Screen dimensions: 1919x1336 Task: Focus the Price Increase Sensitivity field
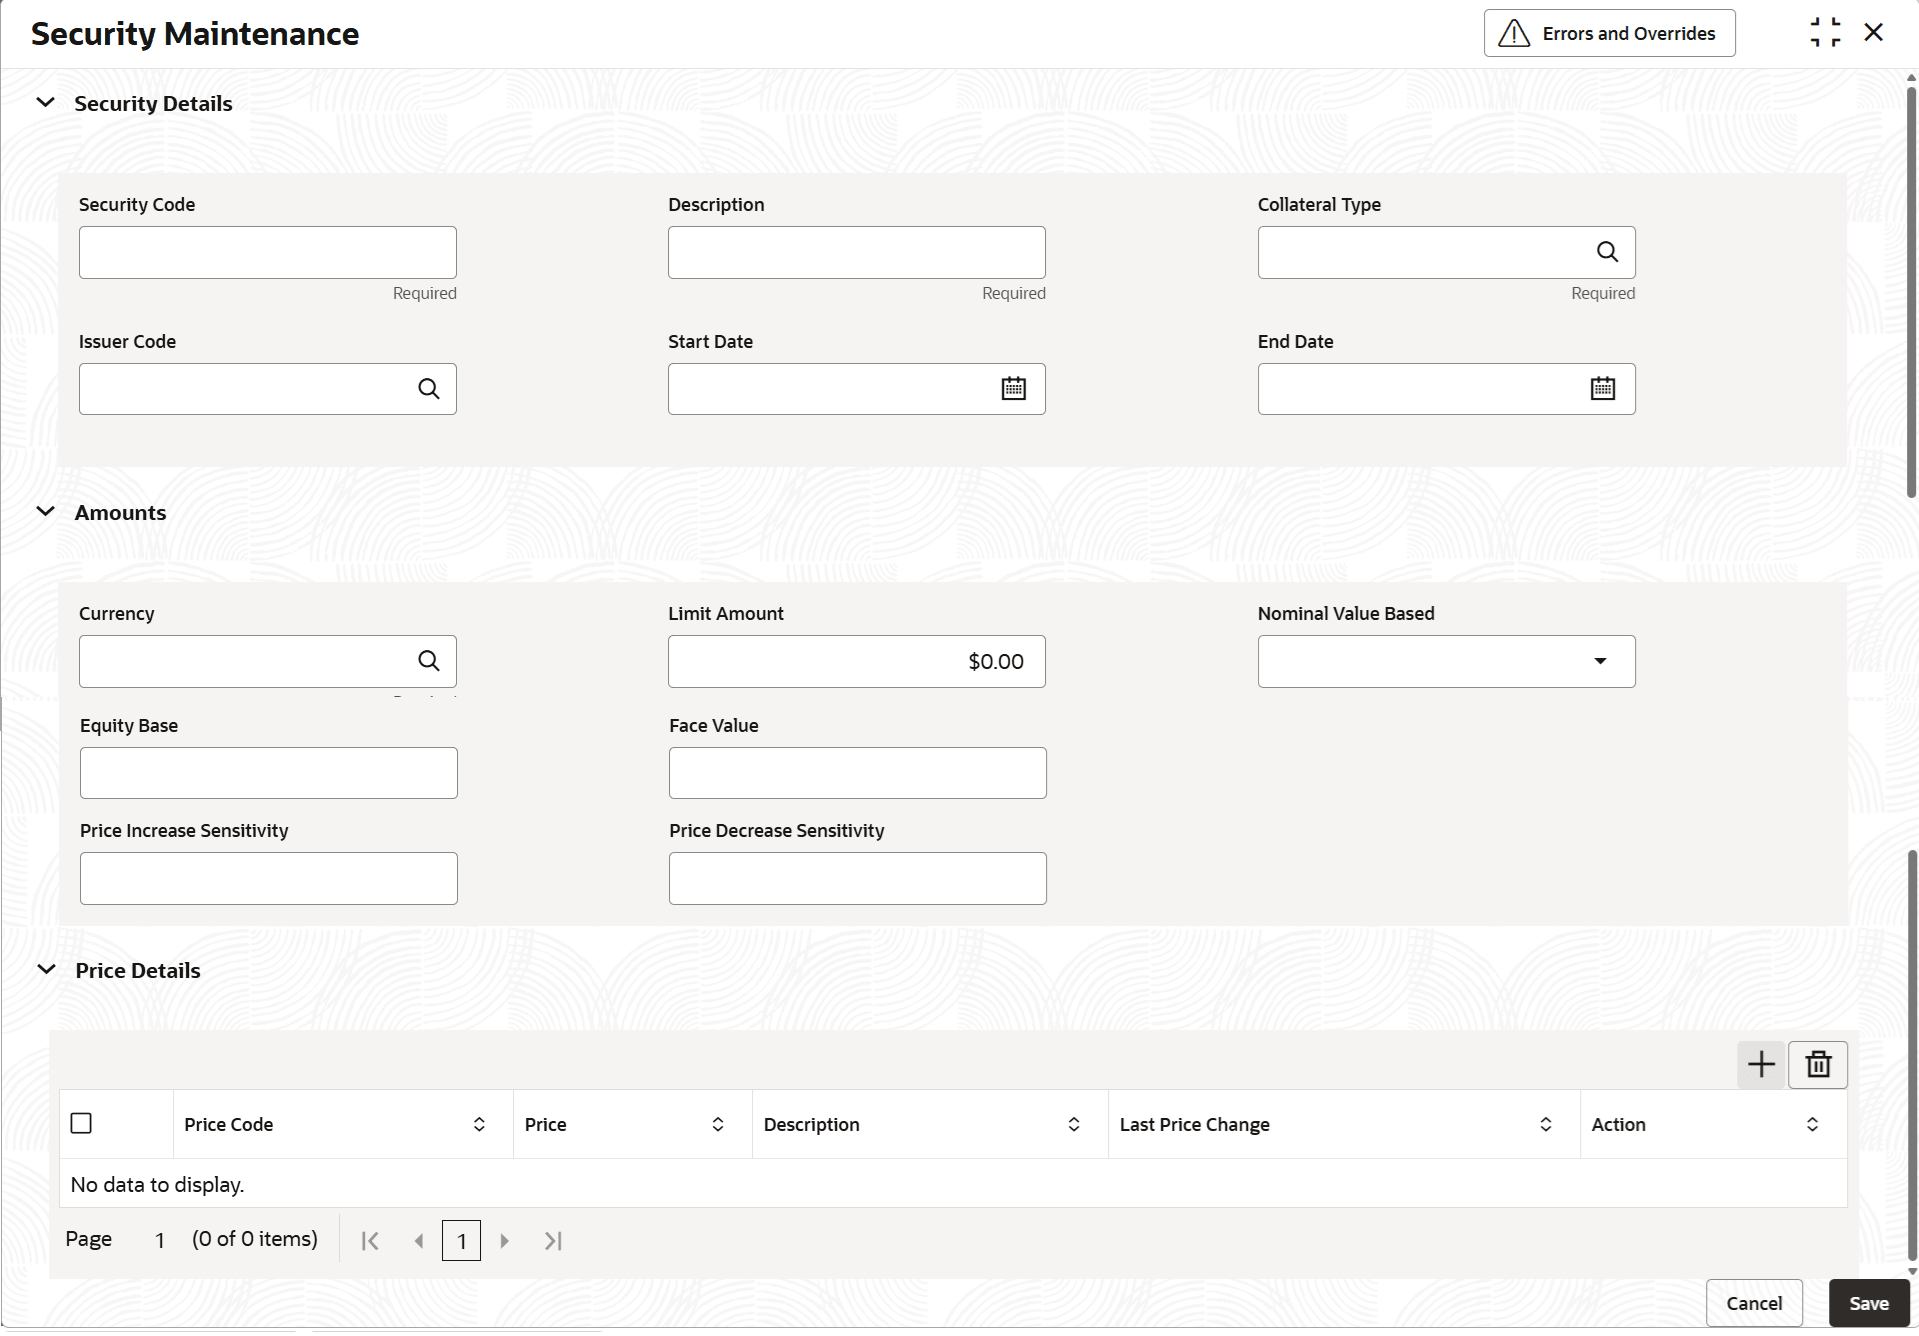coord(269,878)
